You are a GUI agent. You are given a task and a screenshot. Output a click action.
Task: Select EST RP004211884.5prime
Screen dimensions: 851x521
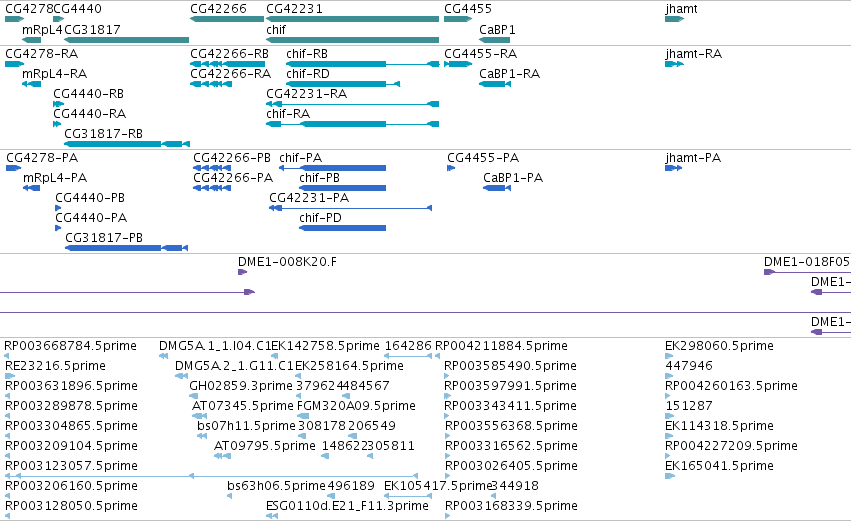click(x=501, y=346)
